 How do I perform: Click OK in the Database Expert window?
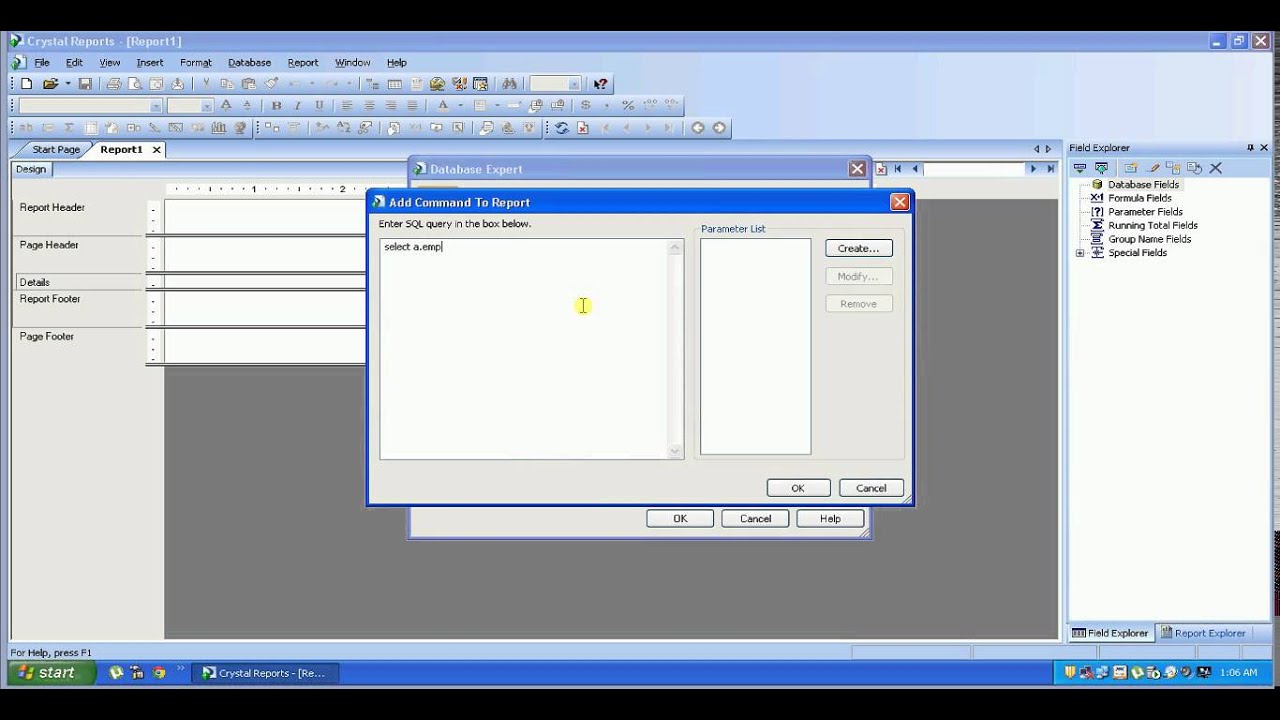(x=680, y=518)
